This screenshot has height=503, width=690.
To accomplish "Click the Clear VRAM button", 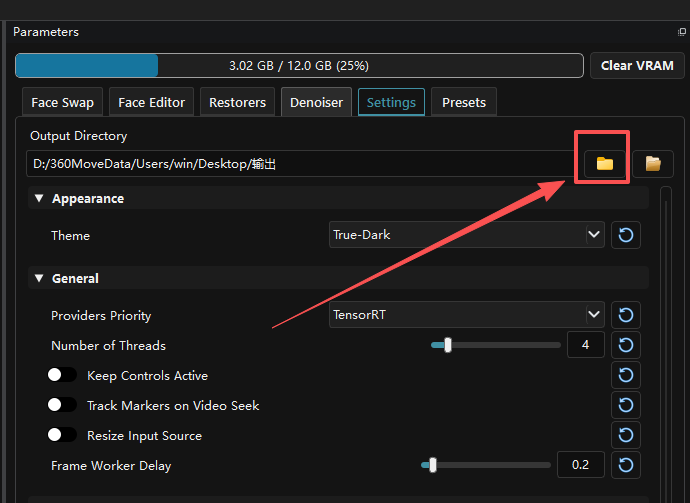I will [x=637, y=66].
